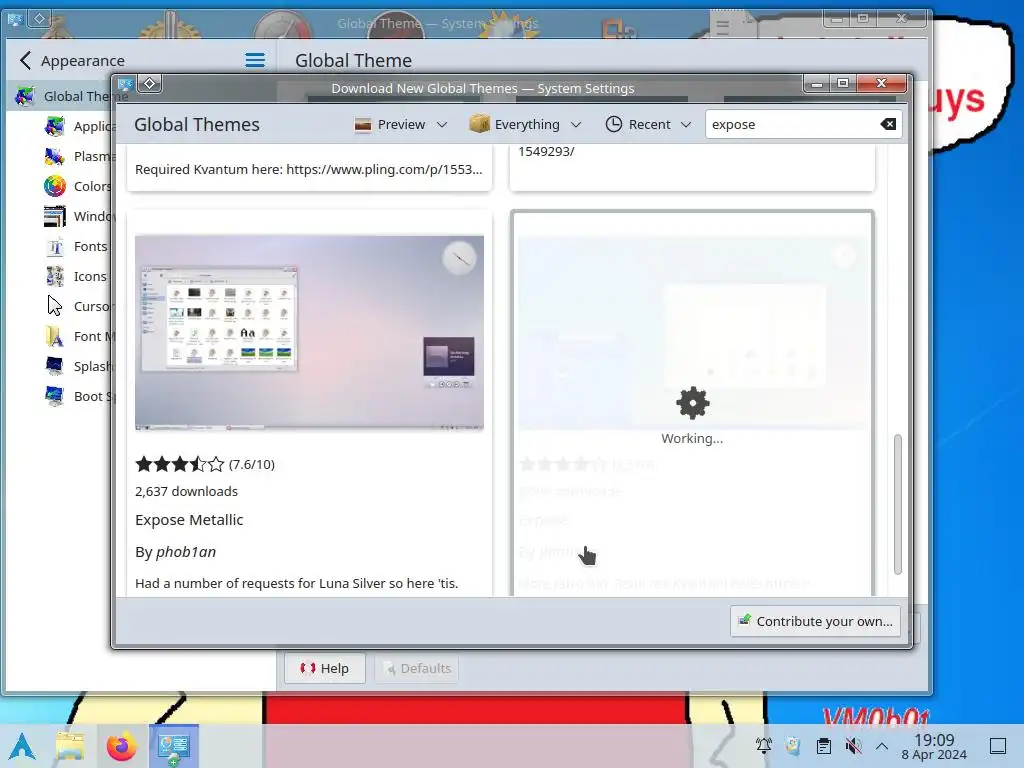Open the Cursors sidebar icon
Screen dimensions: 1024x768
coord(55,306)
